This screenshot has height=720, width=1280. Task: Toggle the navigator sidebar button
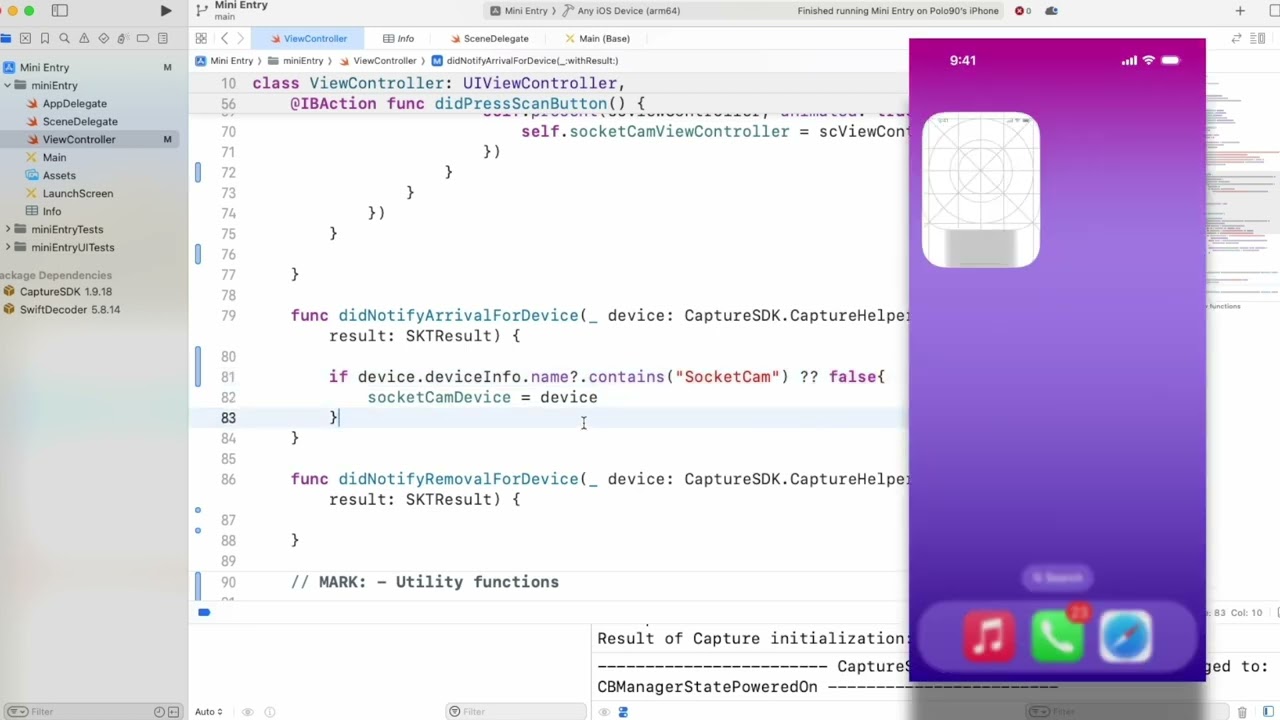click(60, 11)
